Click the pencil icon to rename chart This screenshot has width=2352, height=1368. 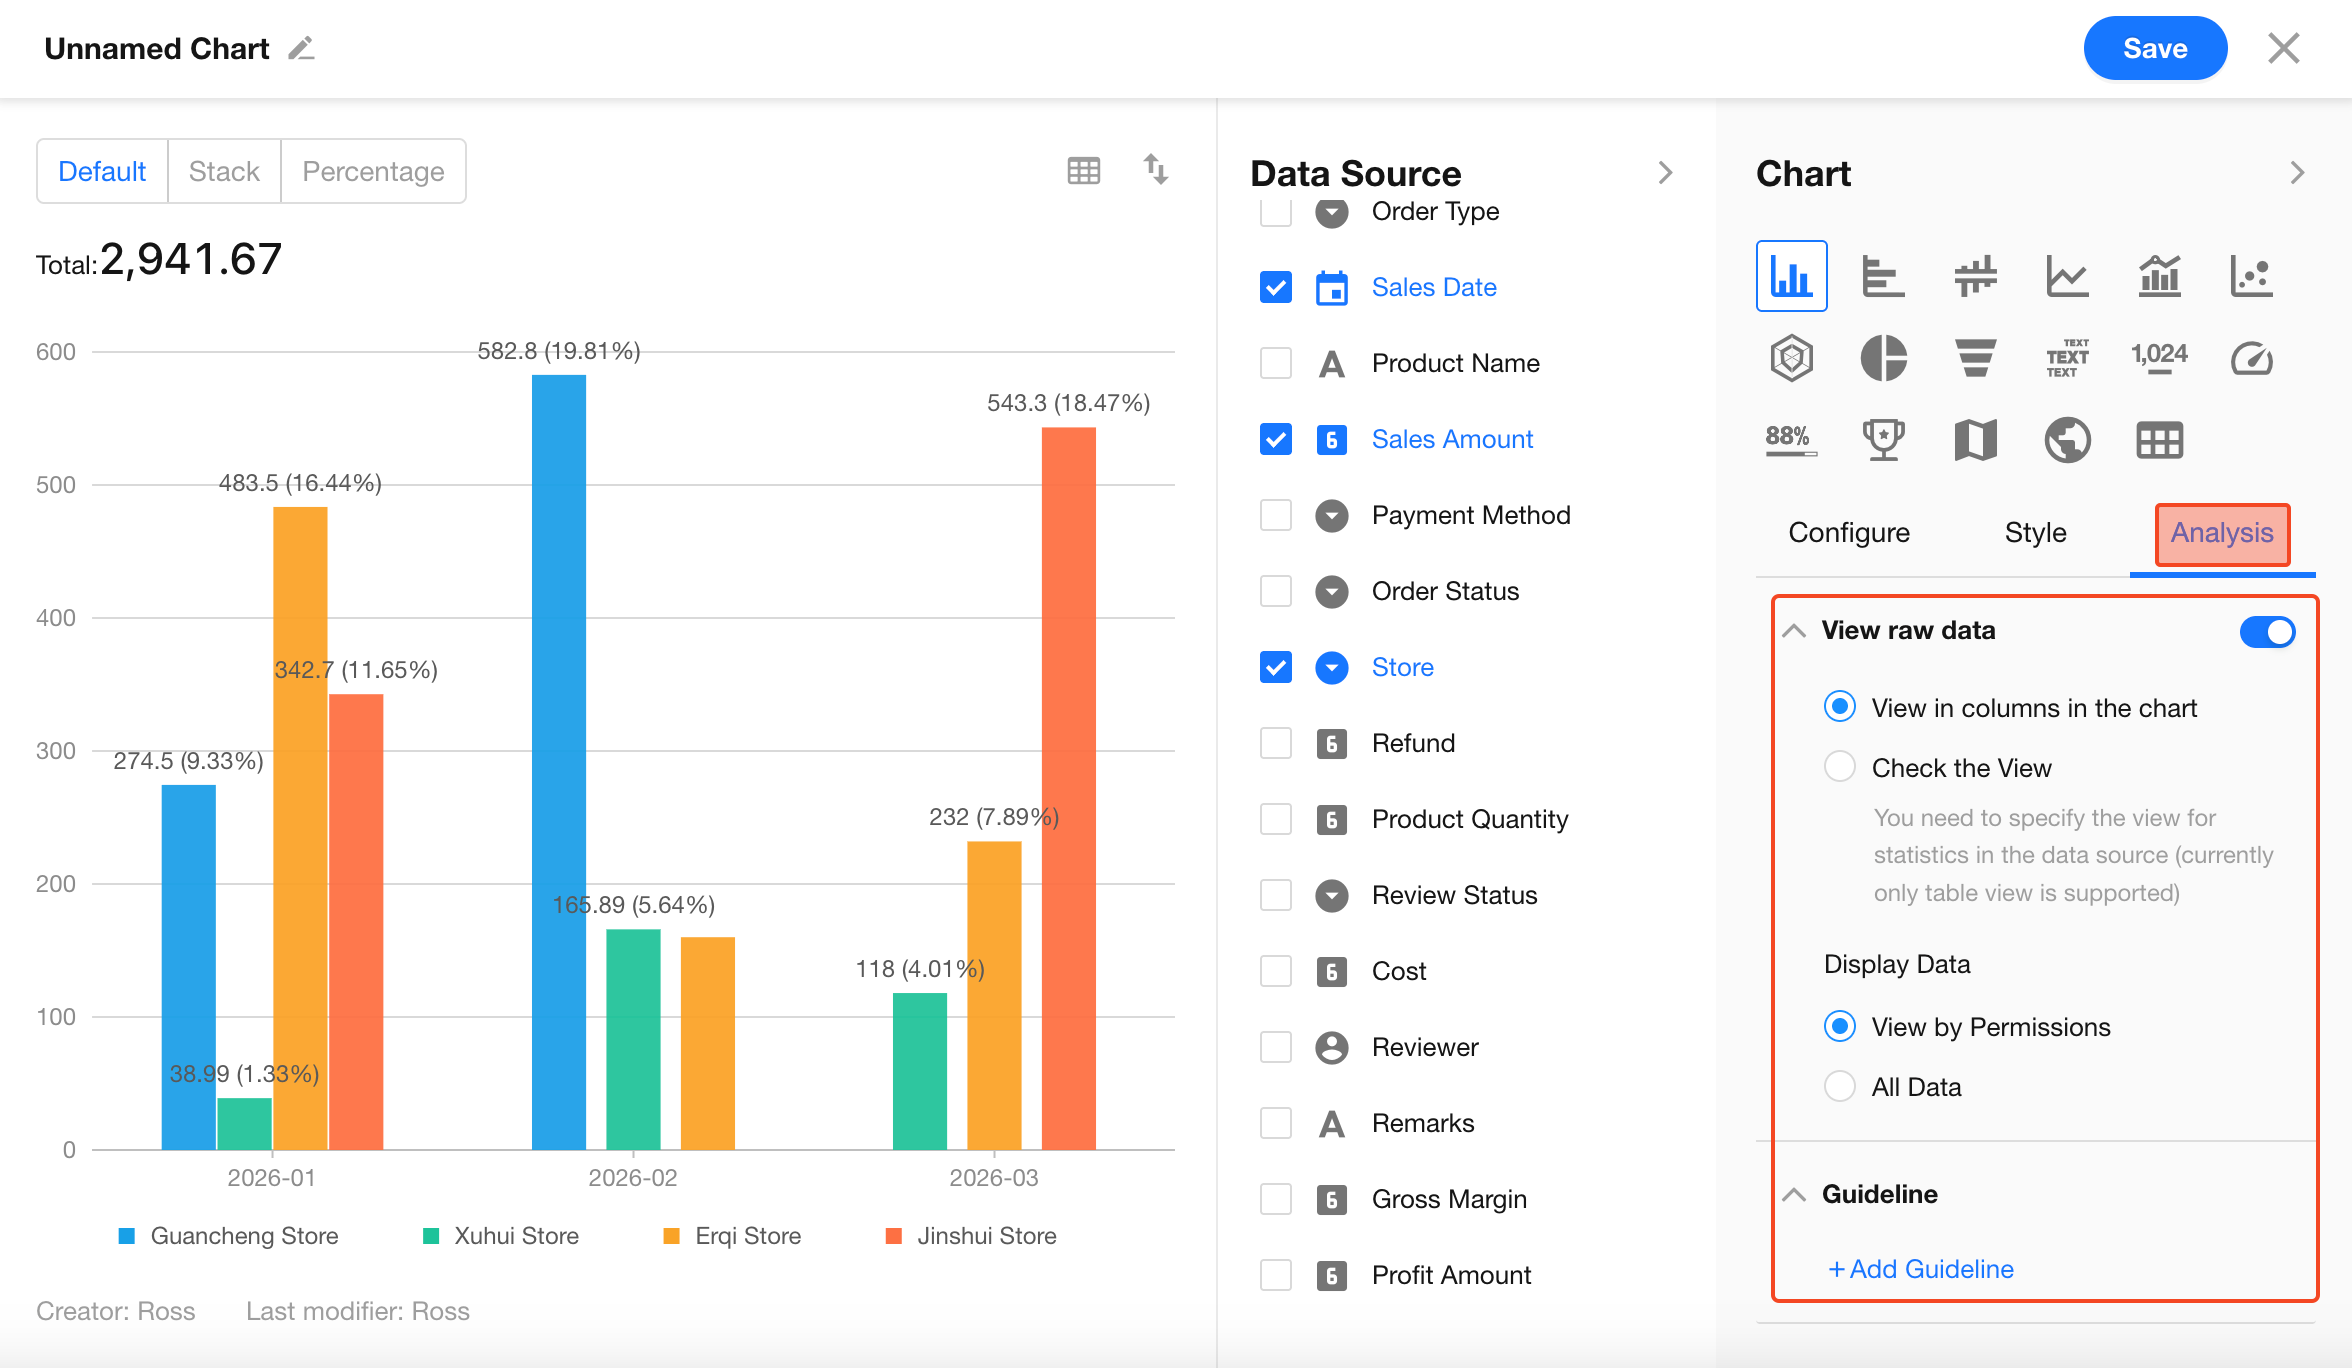tap(301, 48)
